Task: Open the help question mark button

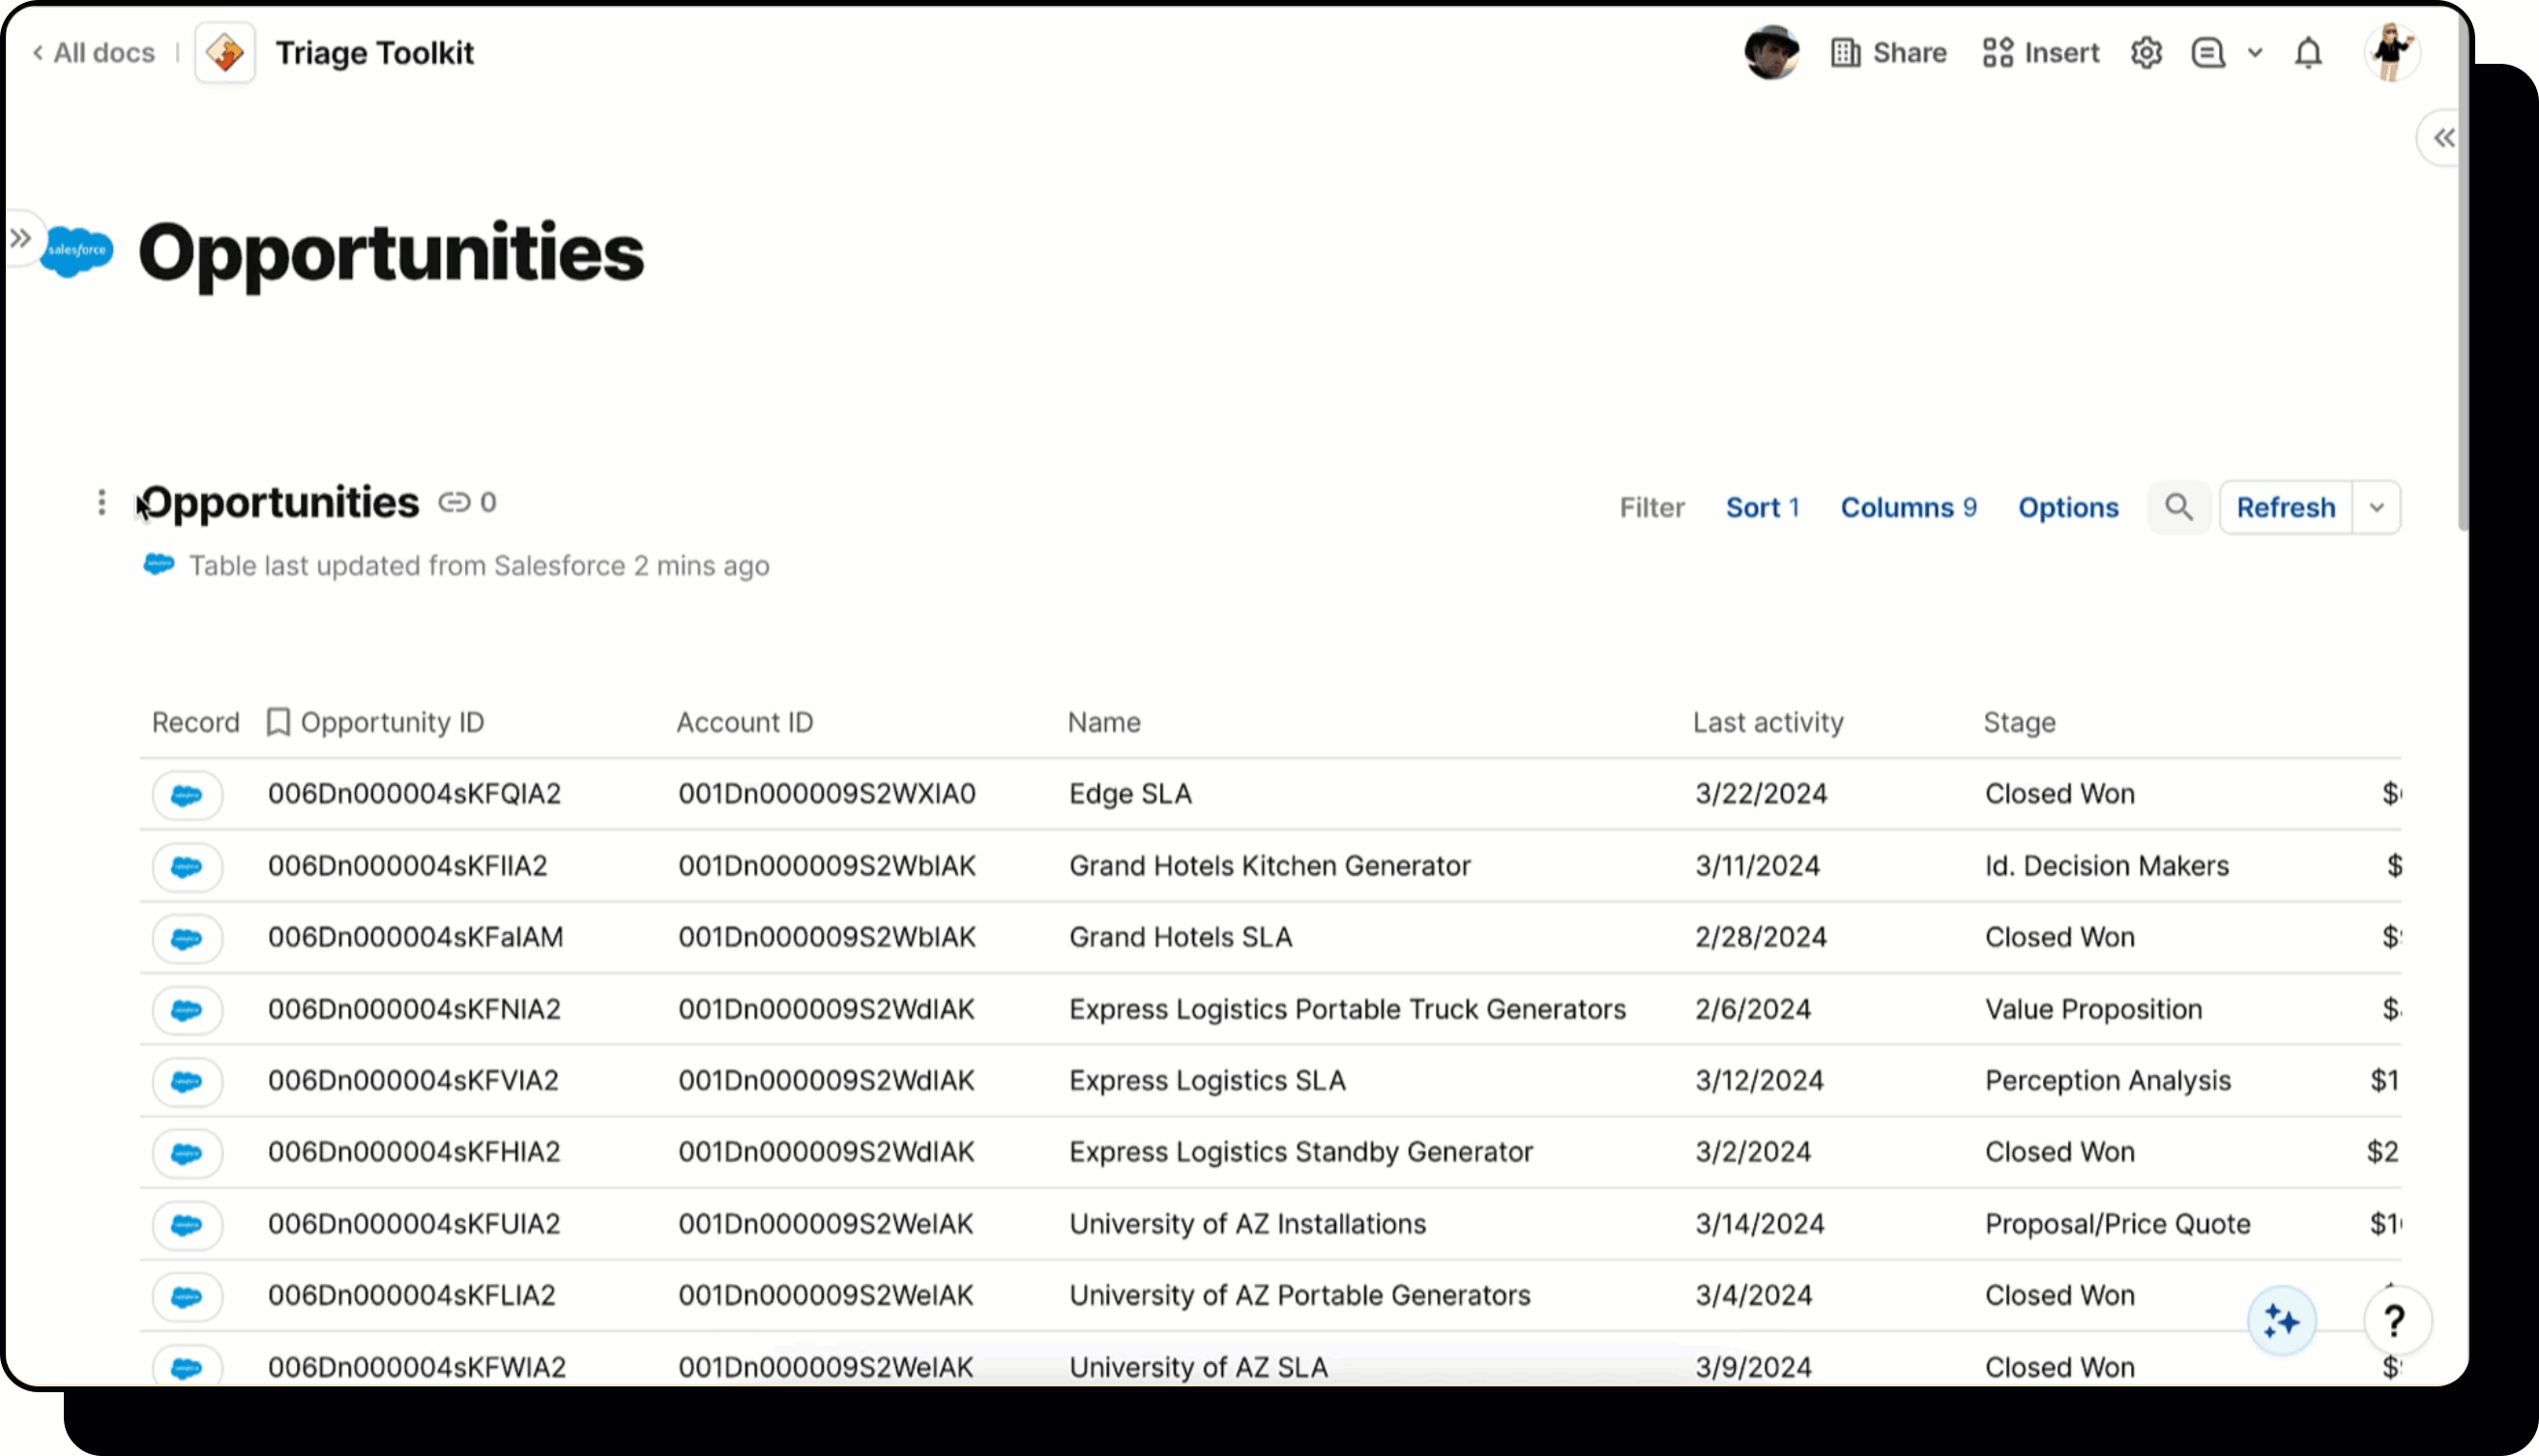Action: tap(2395, 1322)
